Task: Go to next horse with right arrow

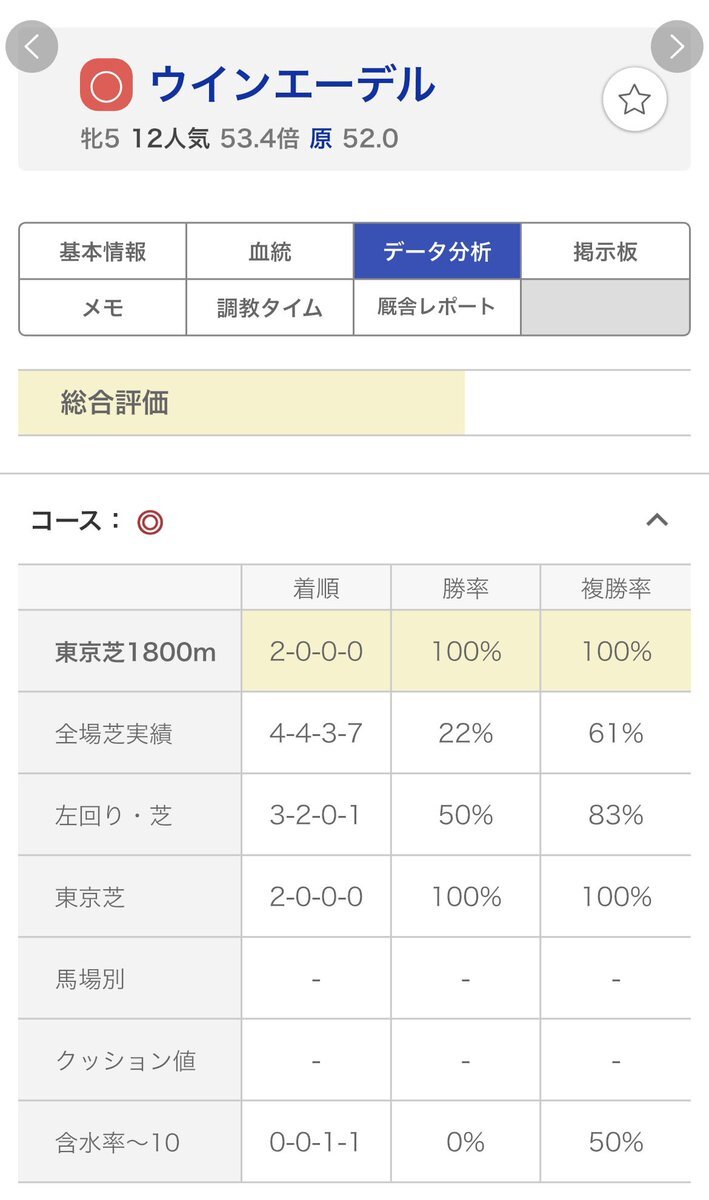Action: [x=677, y=47]
